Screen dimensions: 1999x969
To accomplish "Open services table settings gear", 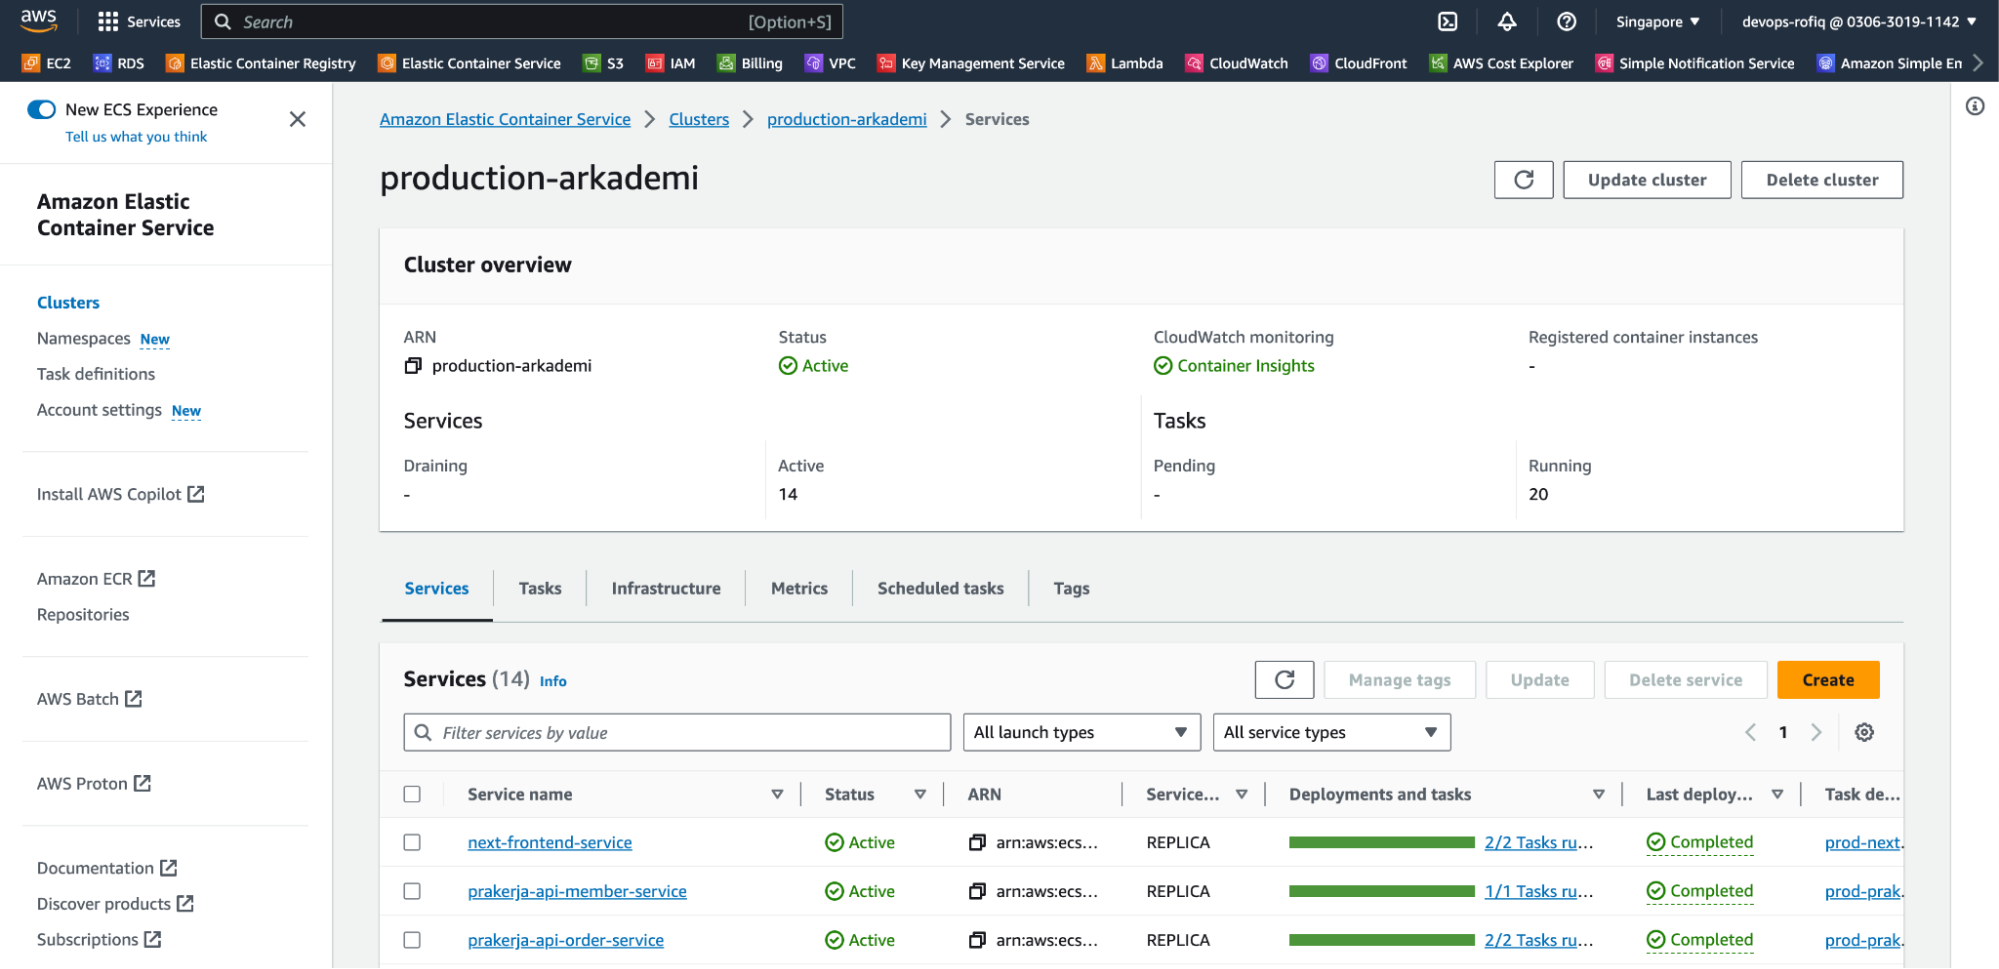I will coord(1864,733).
